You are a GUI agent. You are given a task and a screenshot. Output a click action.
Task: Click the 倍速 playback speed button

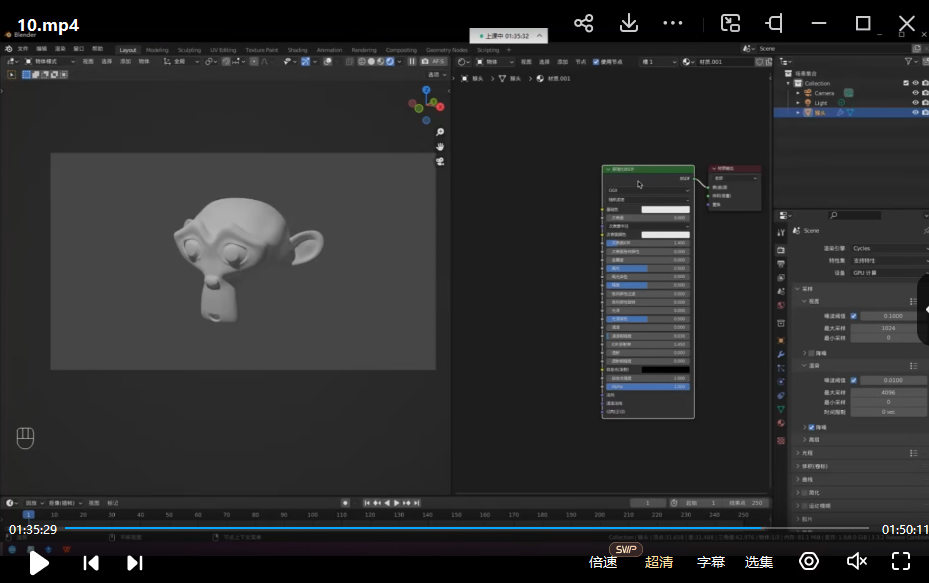click(603, 562)
